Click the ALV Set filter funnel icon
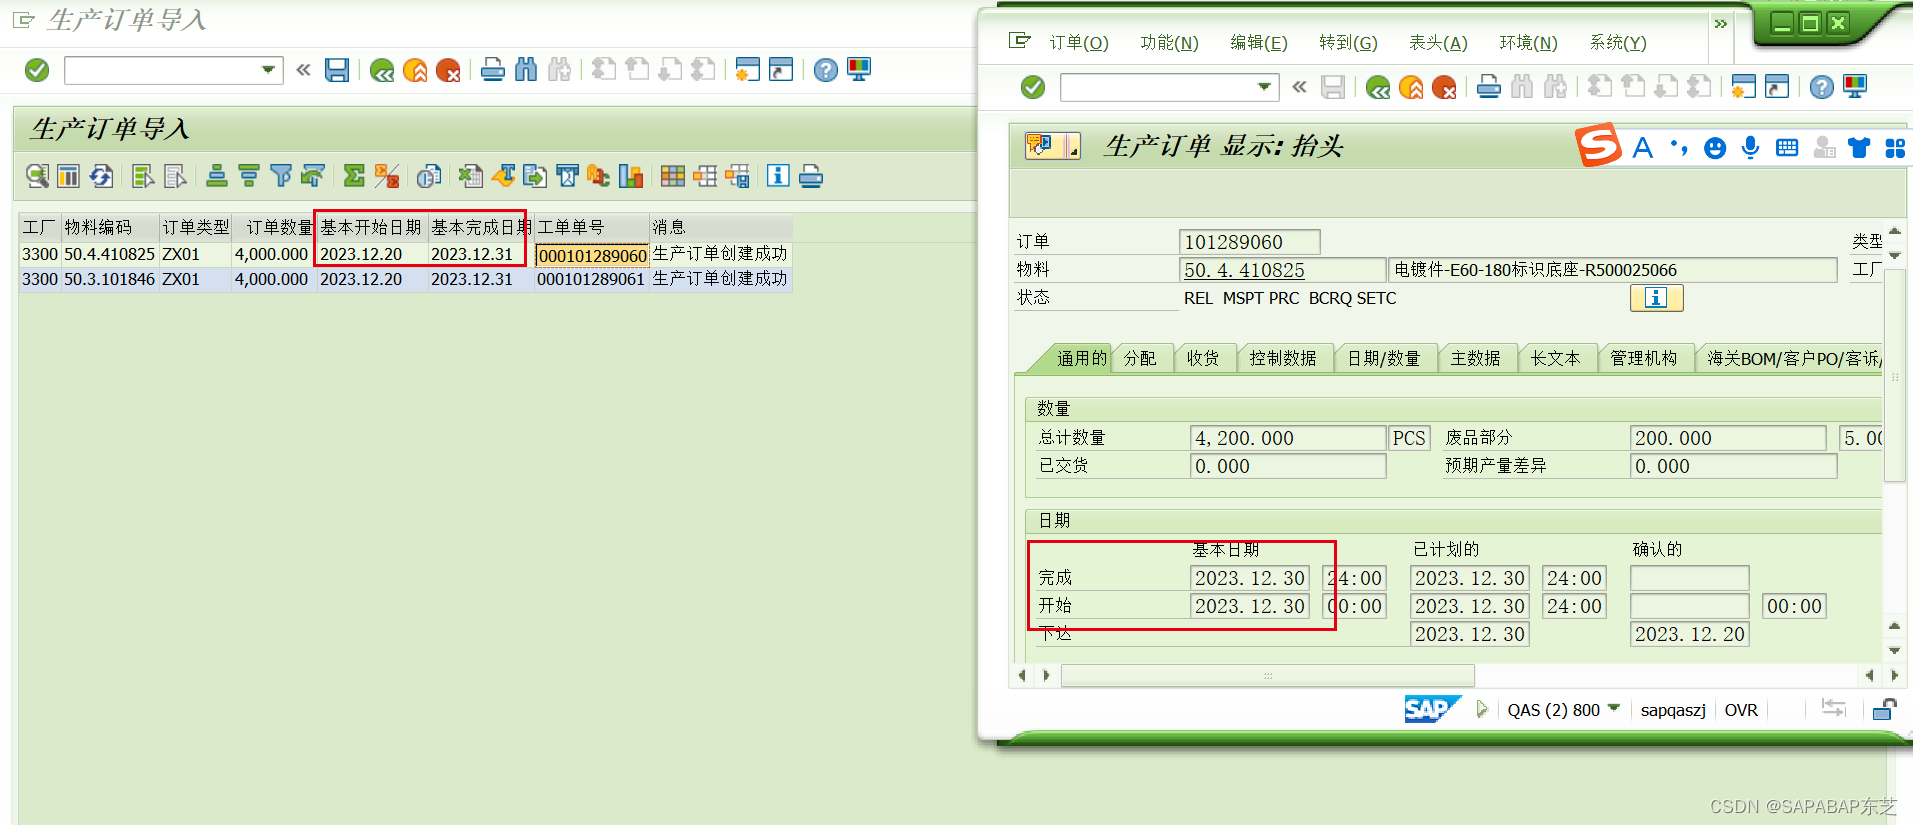 click(281, 177)
